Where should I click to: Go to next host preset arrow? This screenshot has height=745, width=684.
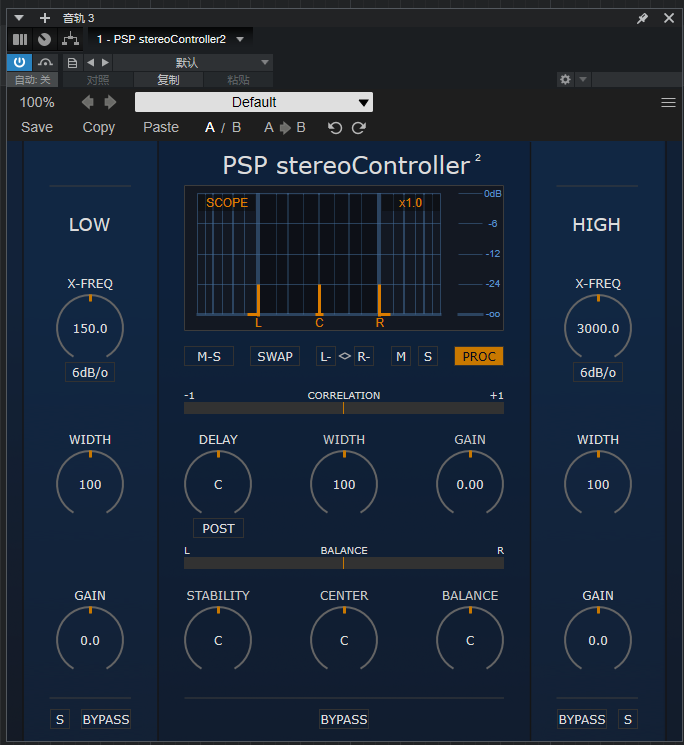coord(105,62)
